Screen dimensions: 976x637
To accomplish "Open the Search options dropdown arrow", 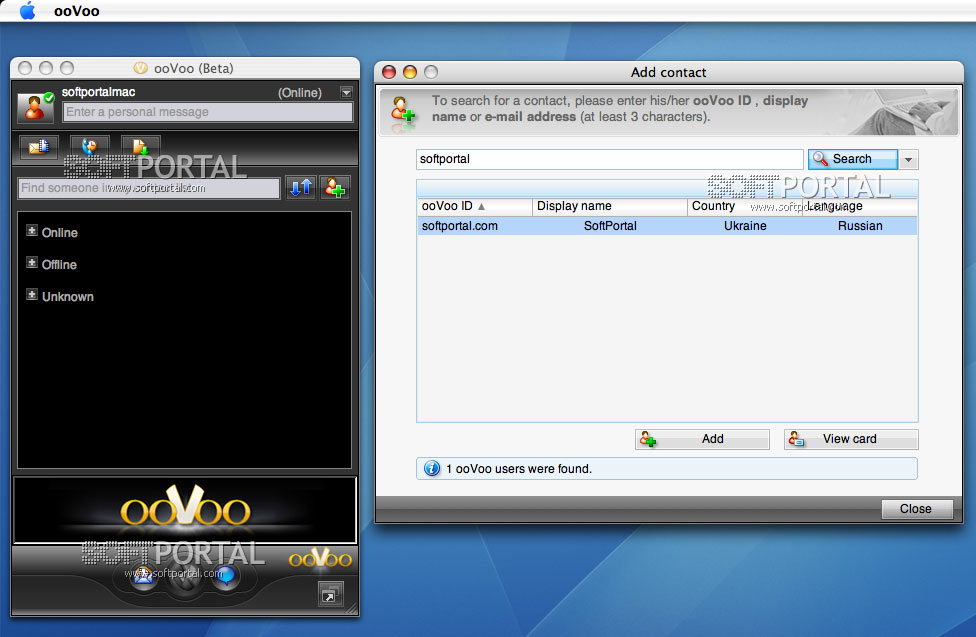I will [909, 159].
